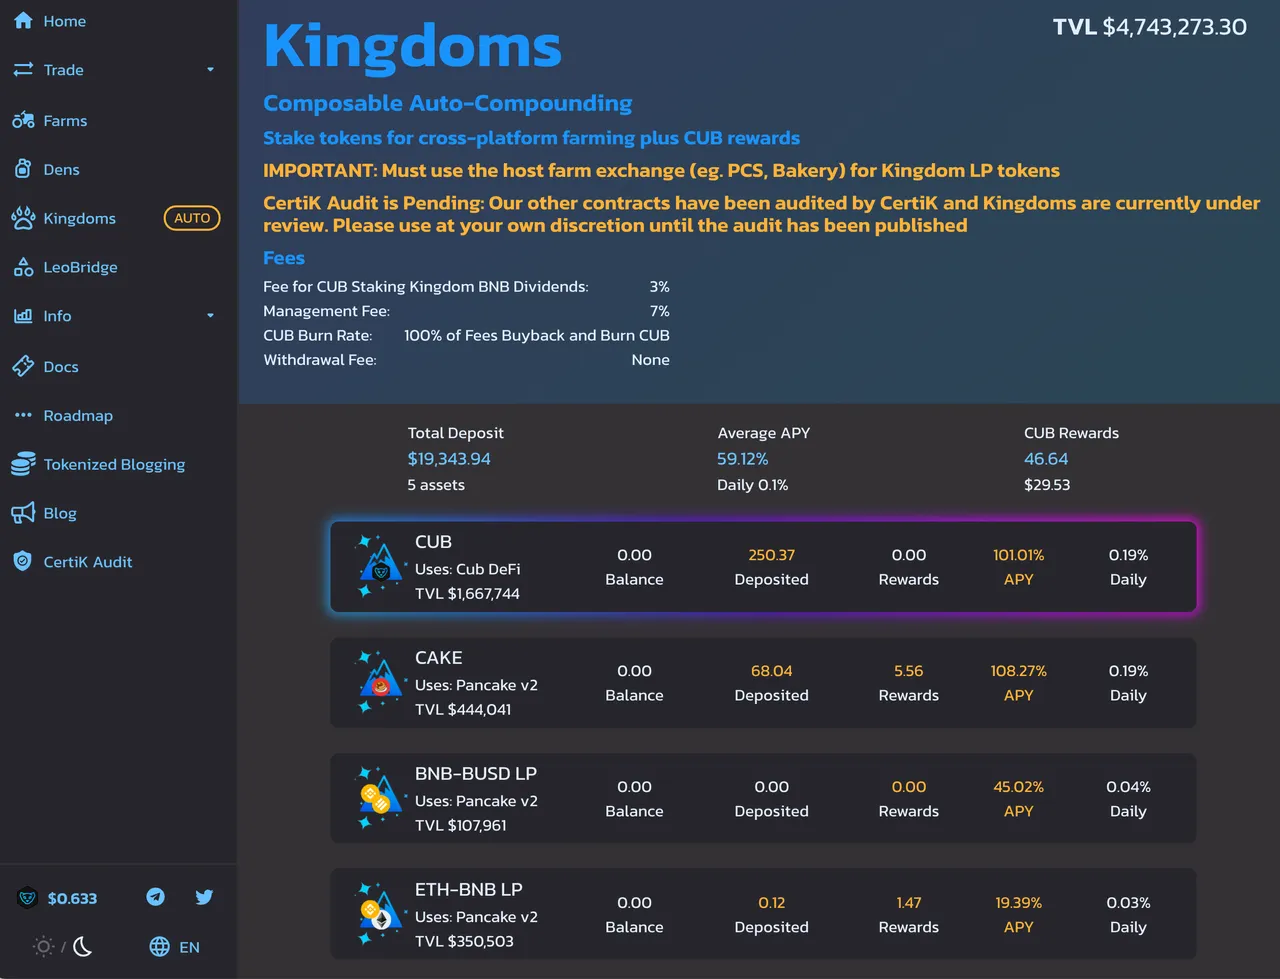1280x979 pixels.
Task: Click the CUB Rewards value 46.64
Action: tap(1046, 459)
